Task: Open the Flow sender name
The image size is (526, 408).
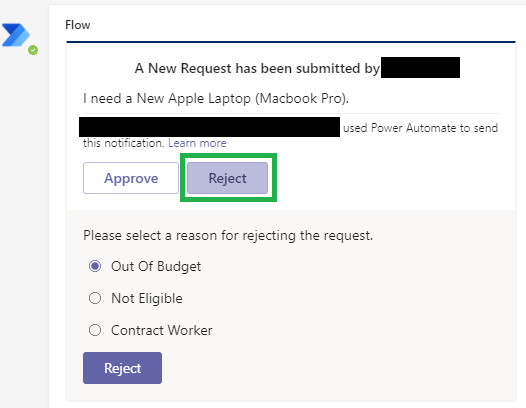Action: (77, 25)
